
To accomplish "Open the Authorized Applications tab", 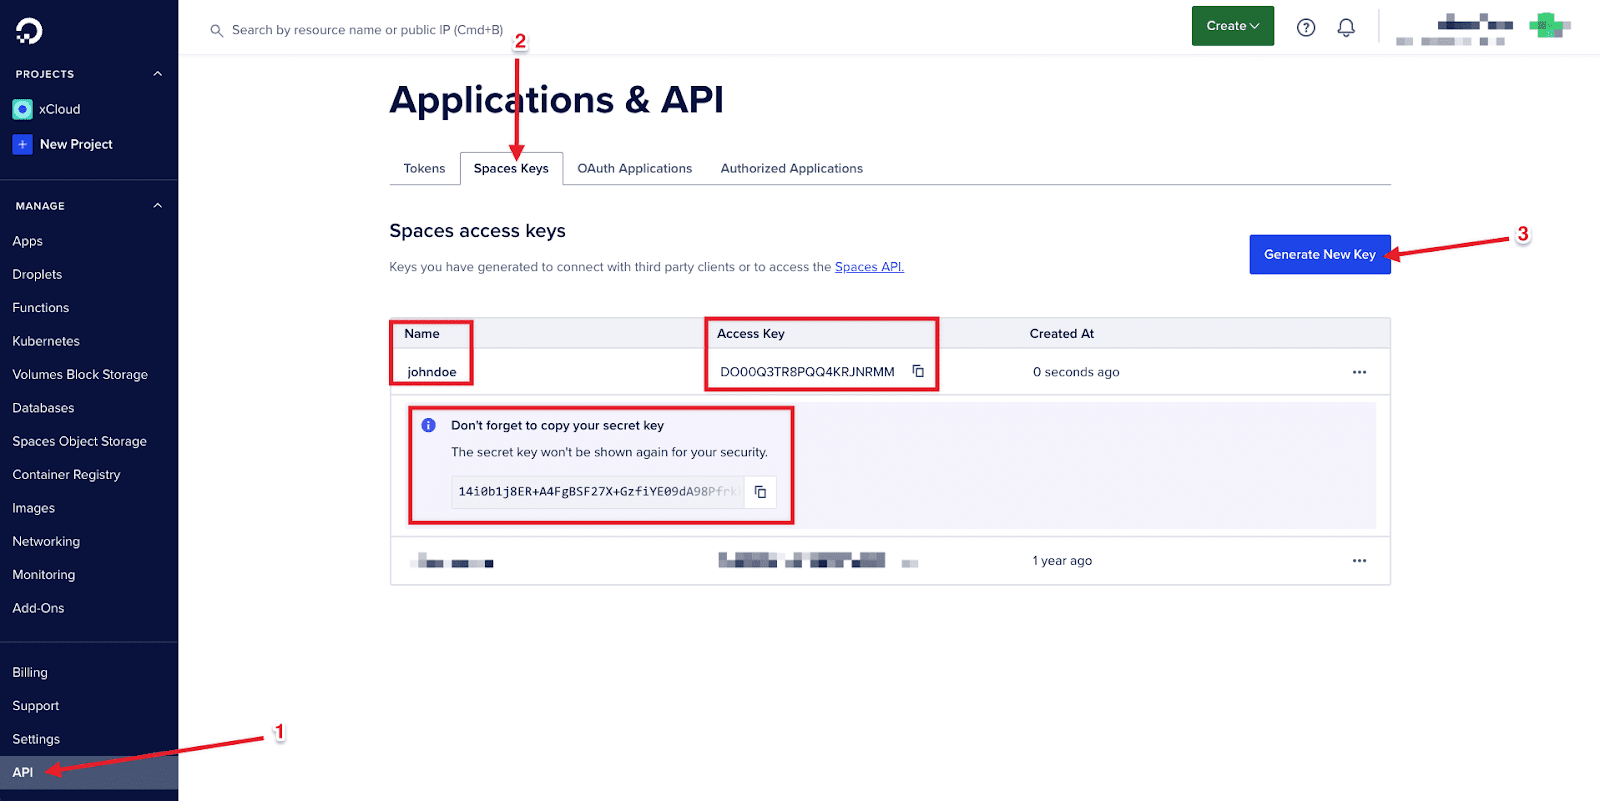I will [791, 168].
